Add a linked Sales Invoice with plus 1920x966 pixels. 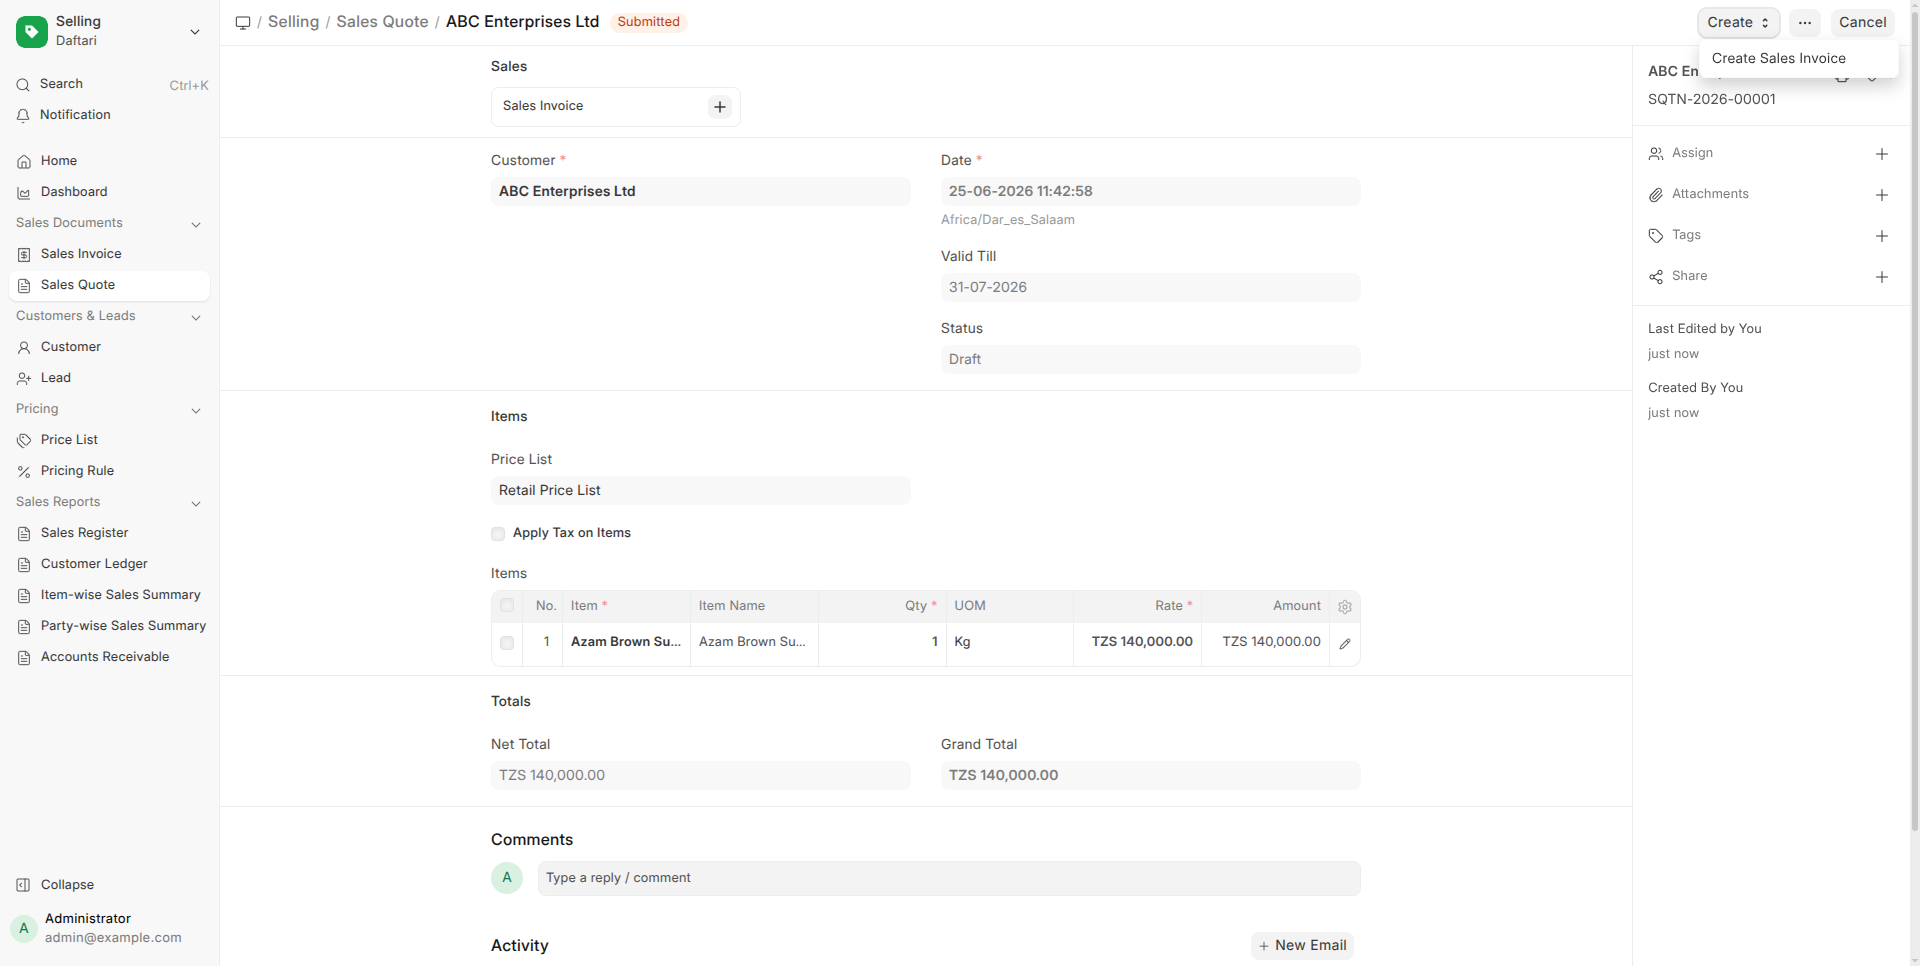(x=720, y=107)
